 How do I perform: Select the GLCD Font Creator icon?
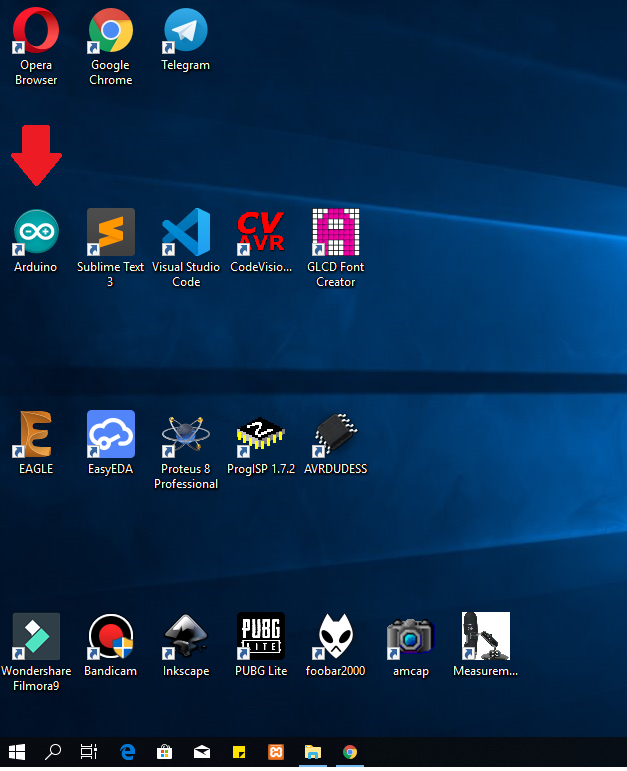tap(336, 232)
